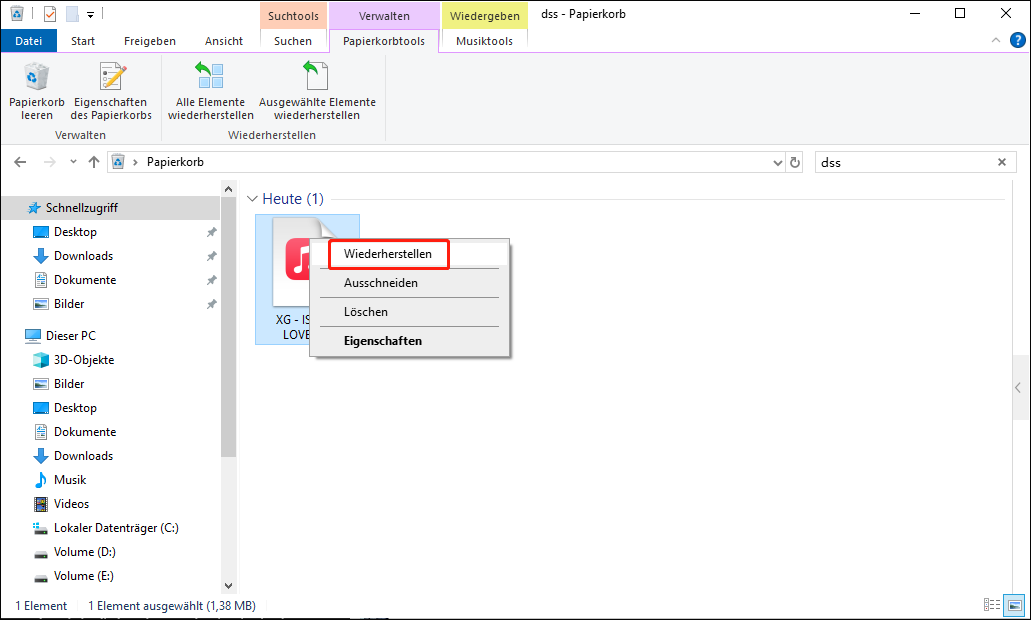
Task: Go forward with the forward arrow
Action: point(49,162)
